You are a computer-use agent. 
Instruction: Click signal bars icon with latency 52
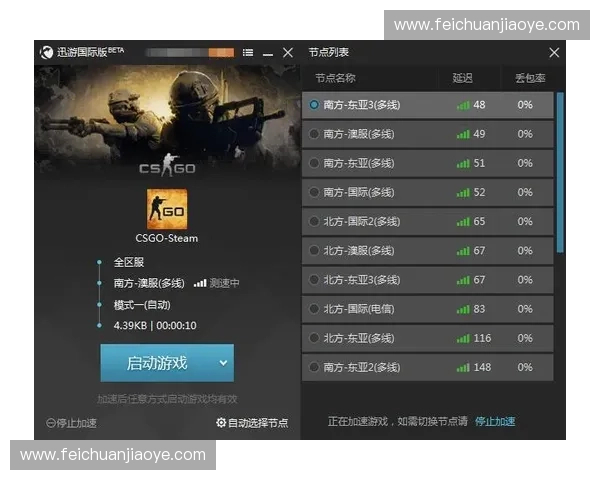tap(463, 193)
